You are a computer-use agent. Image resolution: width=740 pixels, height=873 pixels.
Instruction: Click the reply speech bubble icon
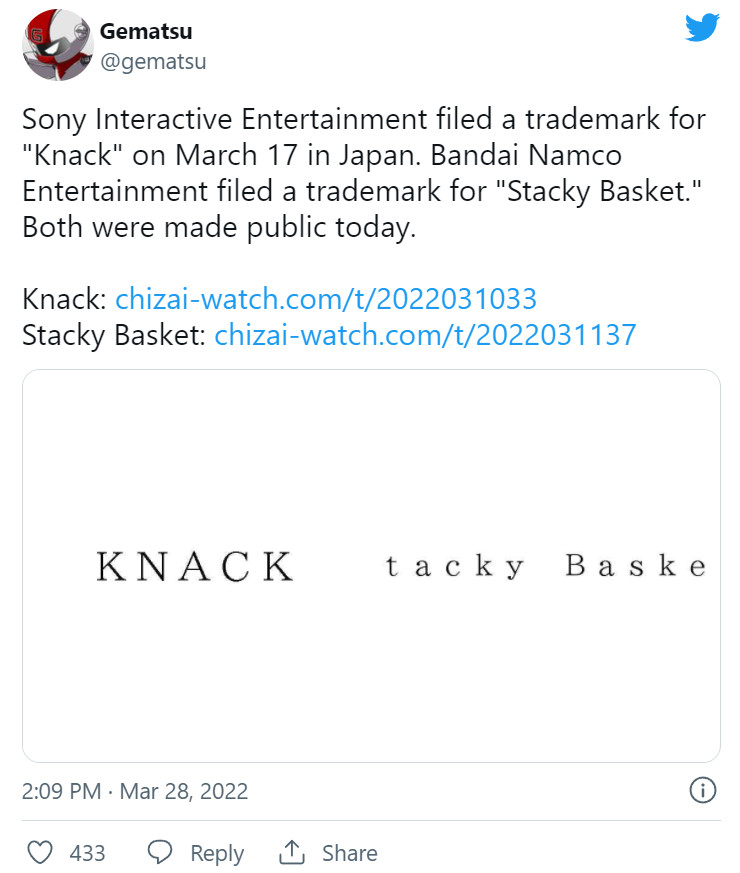(x=160, y=853)
